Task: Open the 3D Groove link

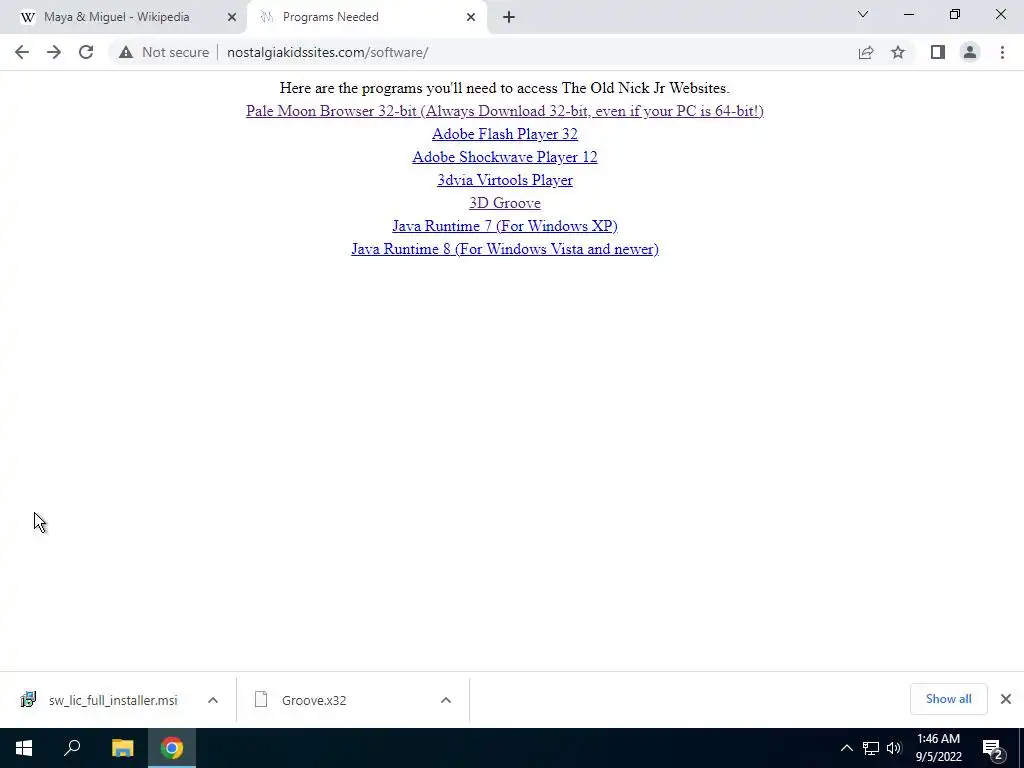Action: click(x=505, y=203)
